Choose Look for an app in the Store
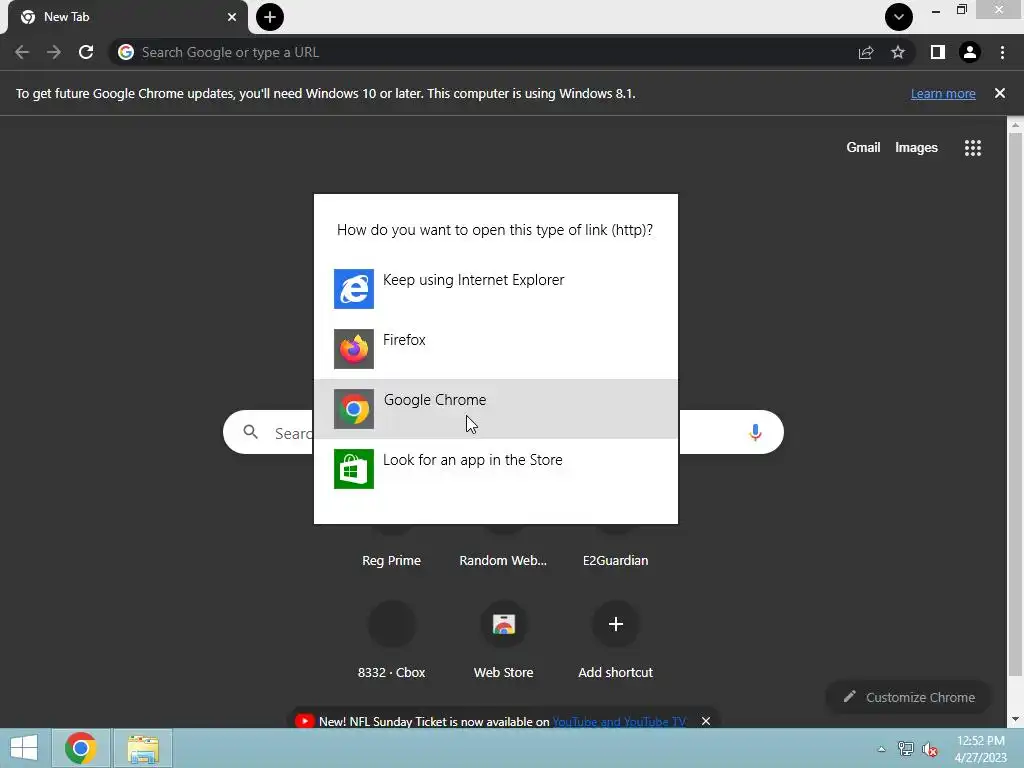The image size is (1024, 768). point(496,469)
